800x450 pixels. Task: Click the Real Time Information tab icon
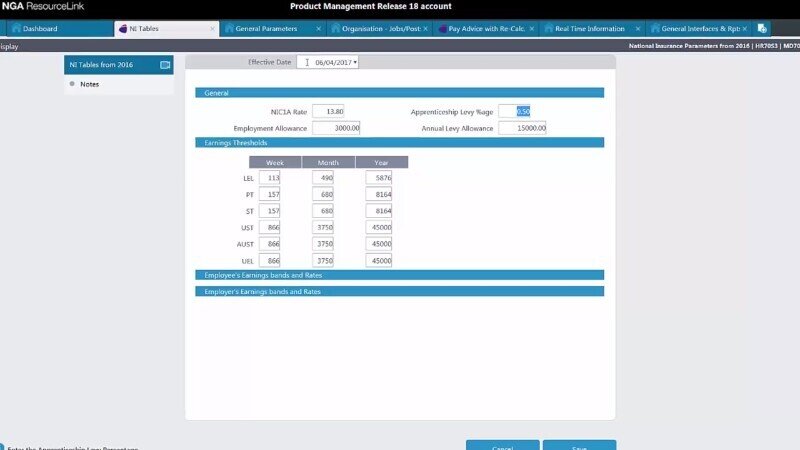(x=549, y=29)
